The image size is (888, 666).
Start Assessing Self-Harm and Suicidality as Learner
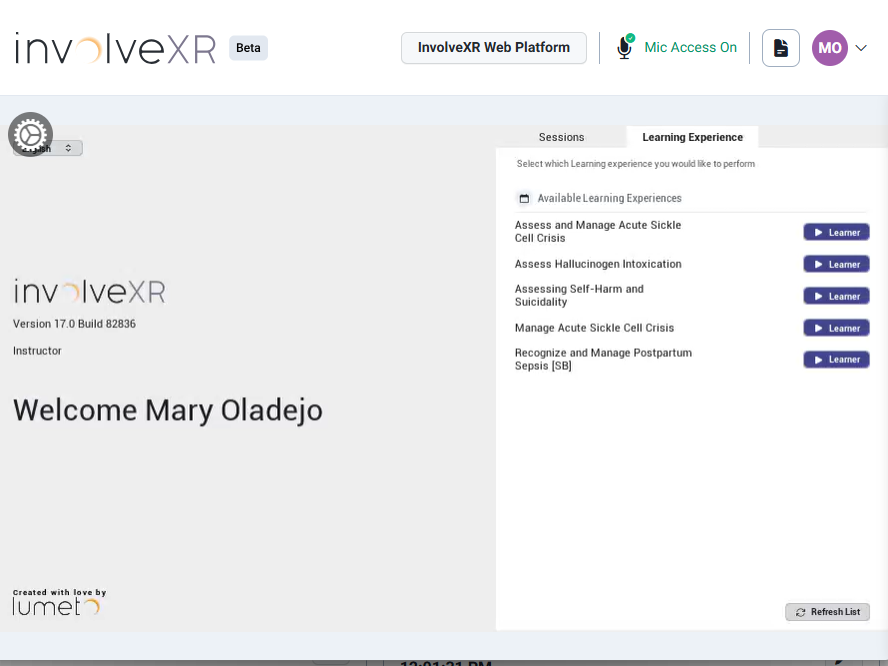coord(836,296)
